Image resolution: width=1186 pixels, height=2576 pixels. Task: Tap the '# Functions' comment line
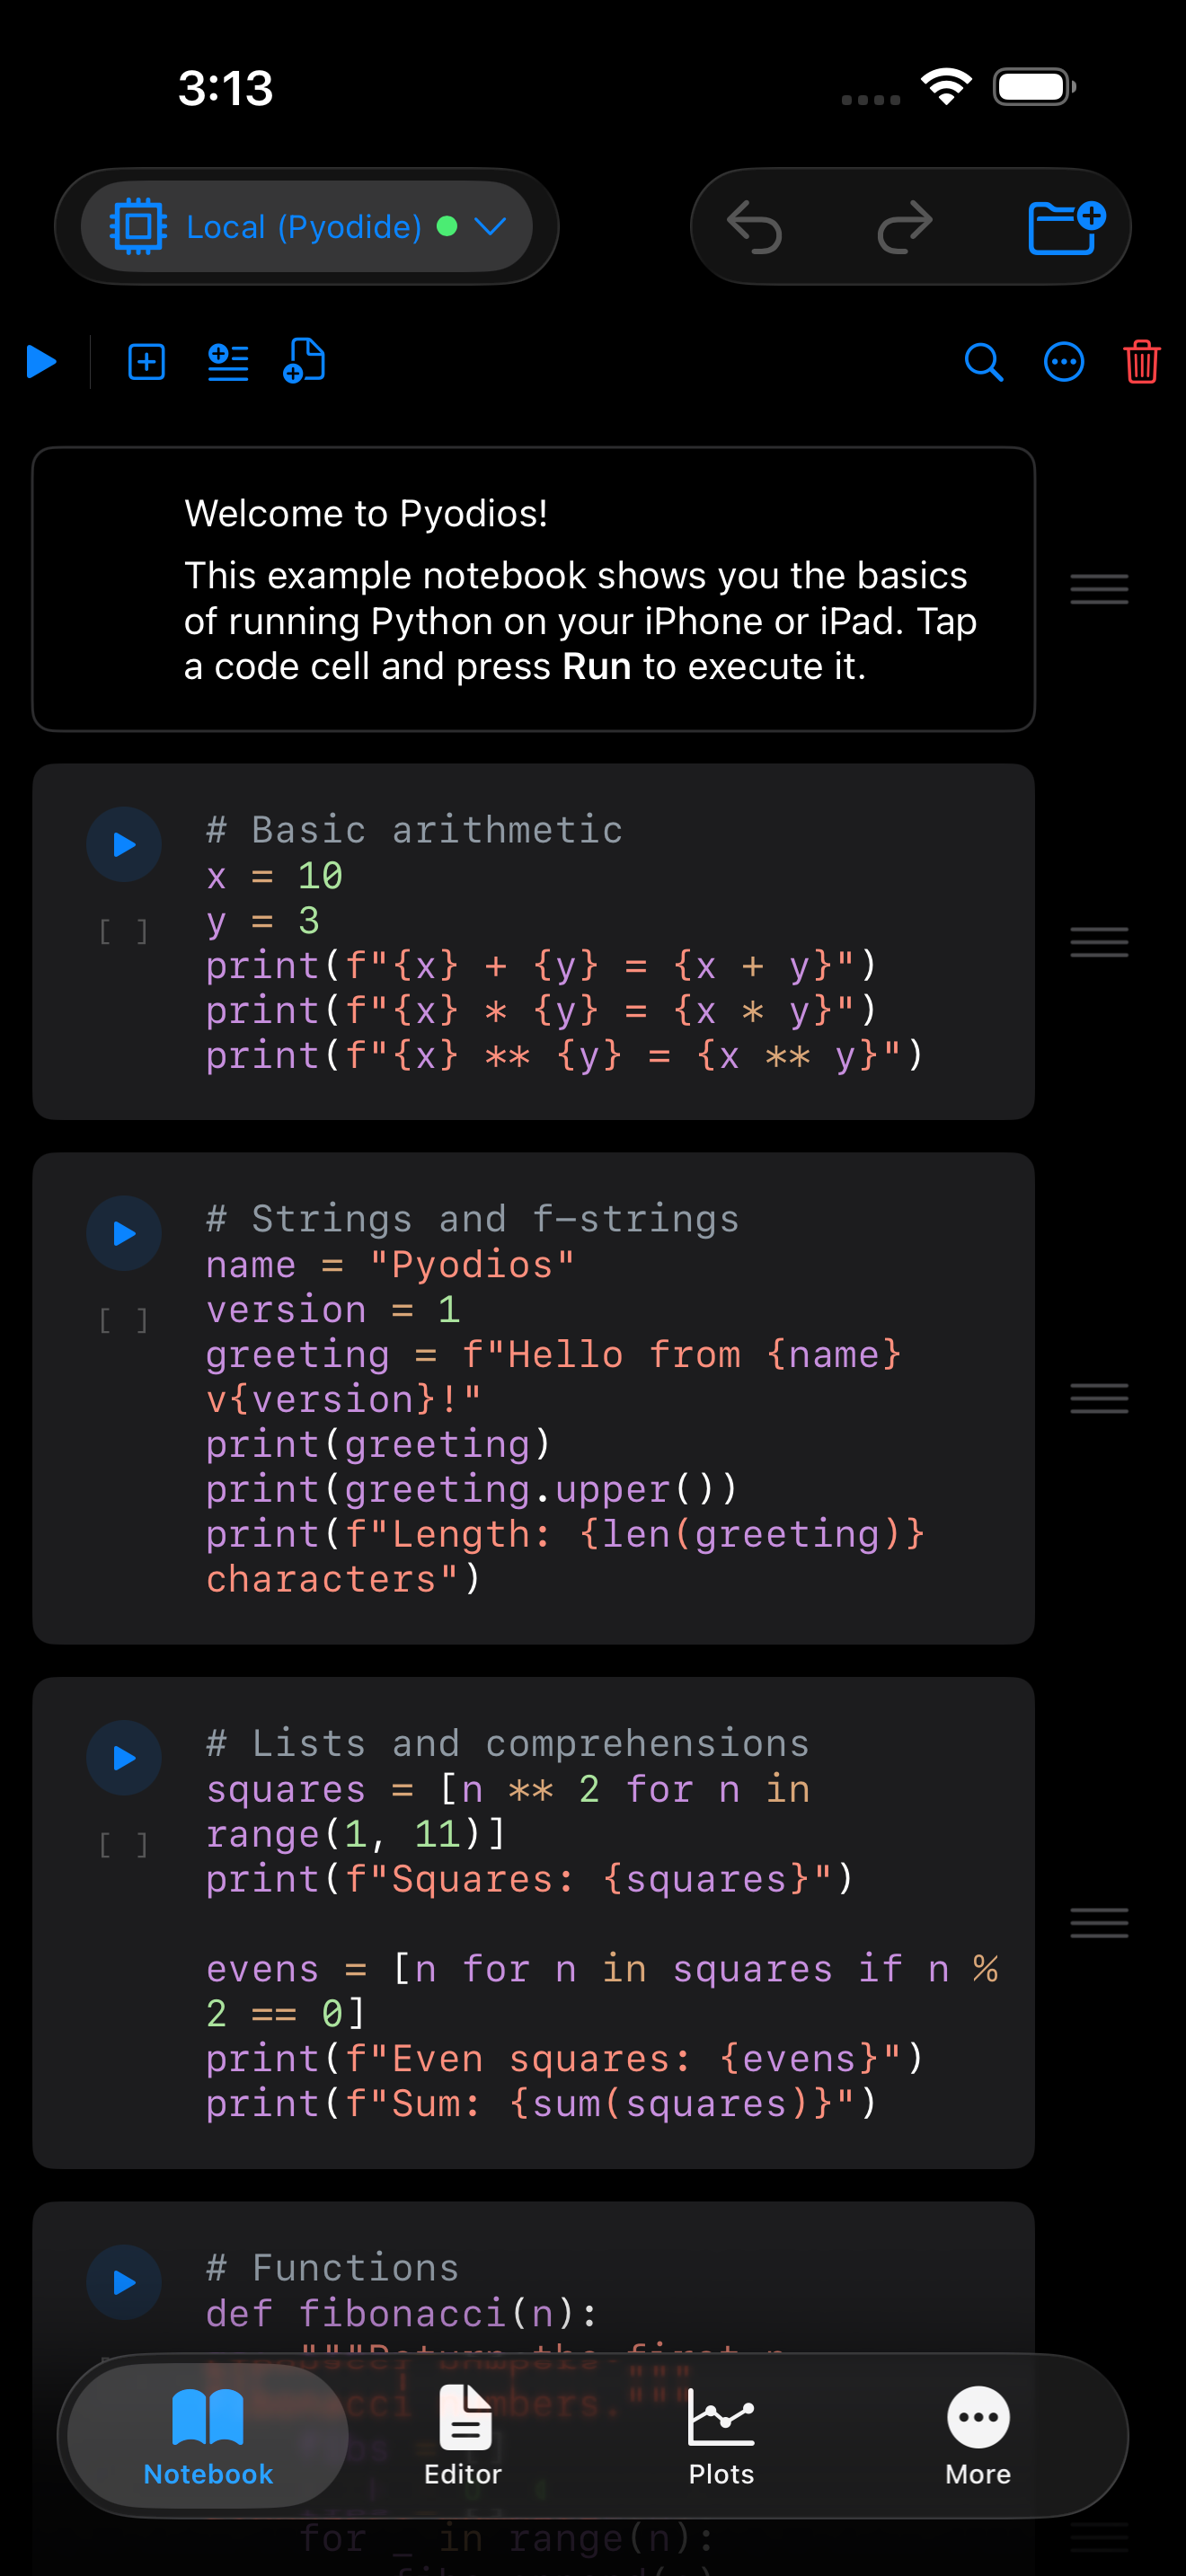click(x=332, y=2268)
